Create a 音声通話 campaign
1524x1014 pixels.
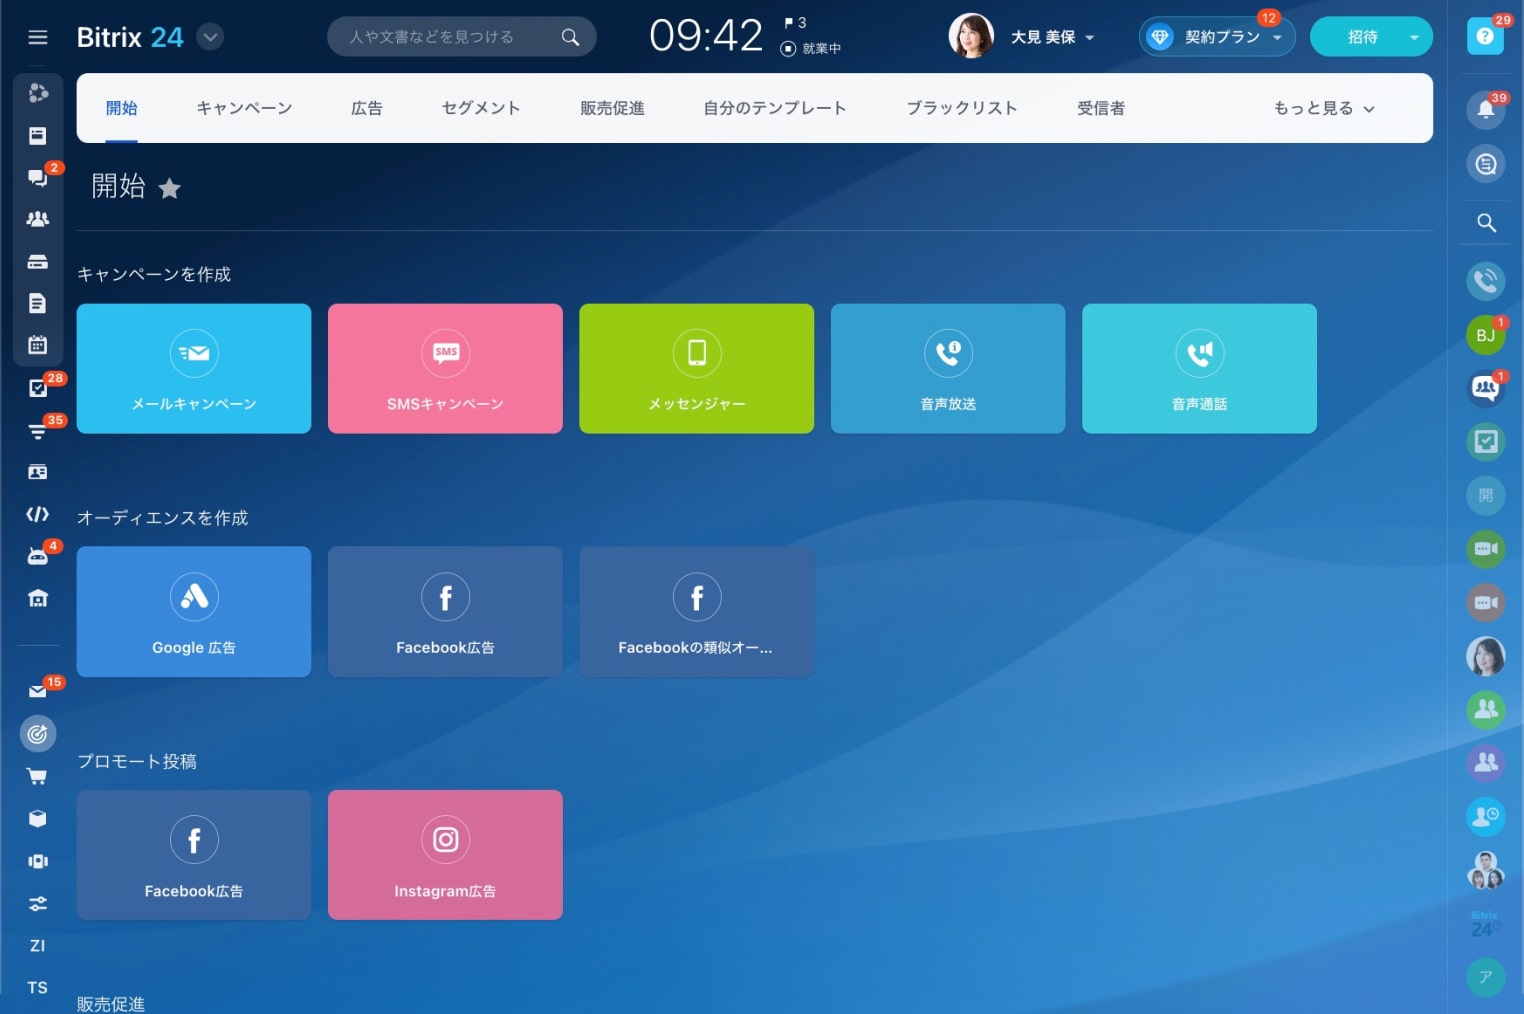coord(1199,368)
